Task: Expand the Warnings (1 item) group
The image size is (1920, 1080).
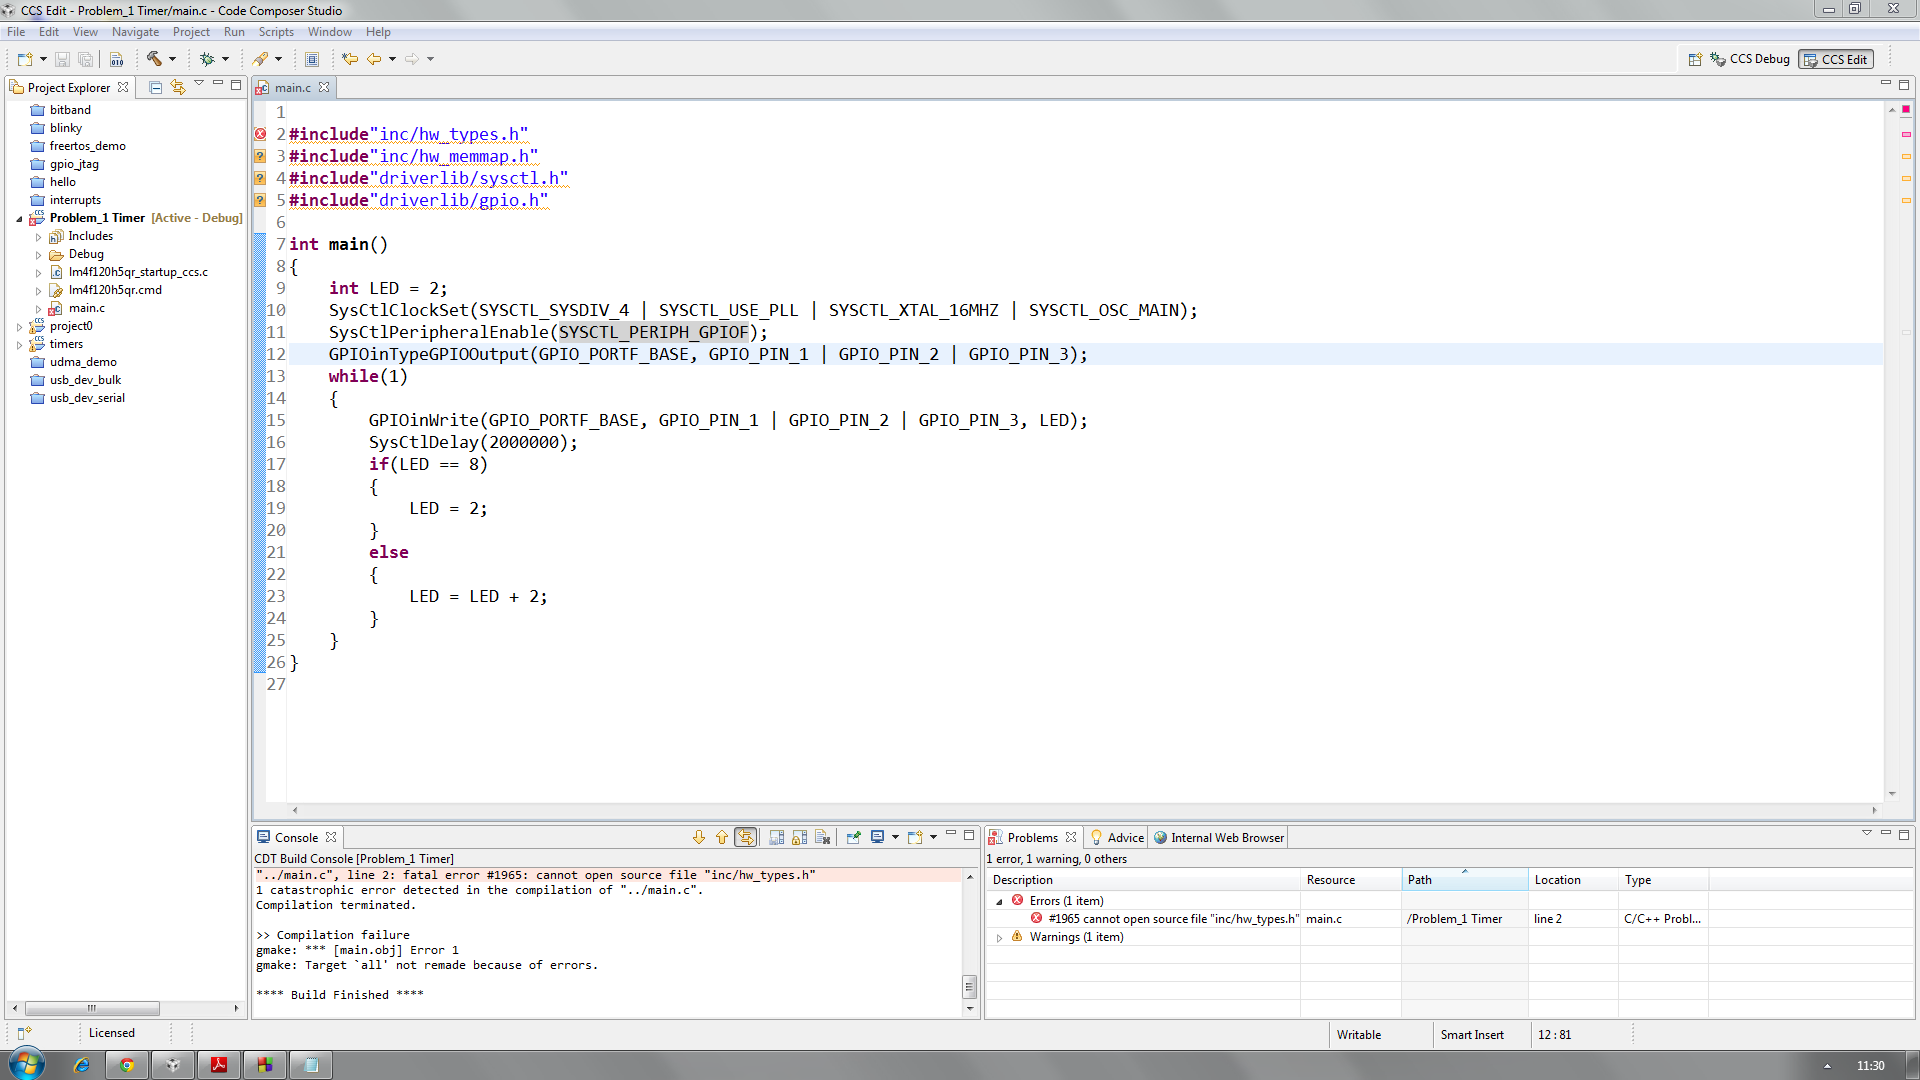Action: click(999, 938)
